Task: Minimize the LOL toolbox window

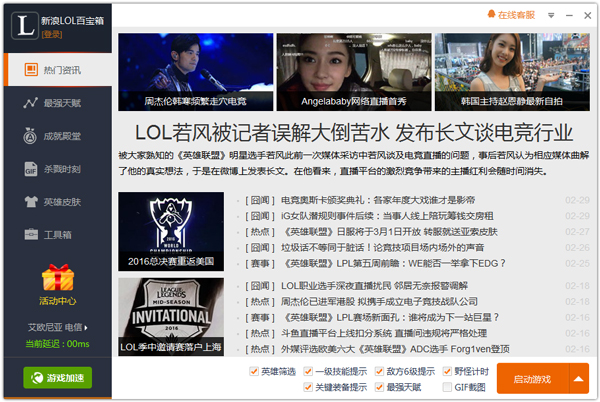Action: (x=569, y=15)
